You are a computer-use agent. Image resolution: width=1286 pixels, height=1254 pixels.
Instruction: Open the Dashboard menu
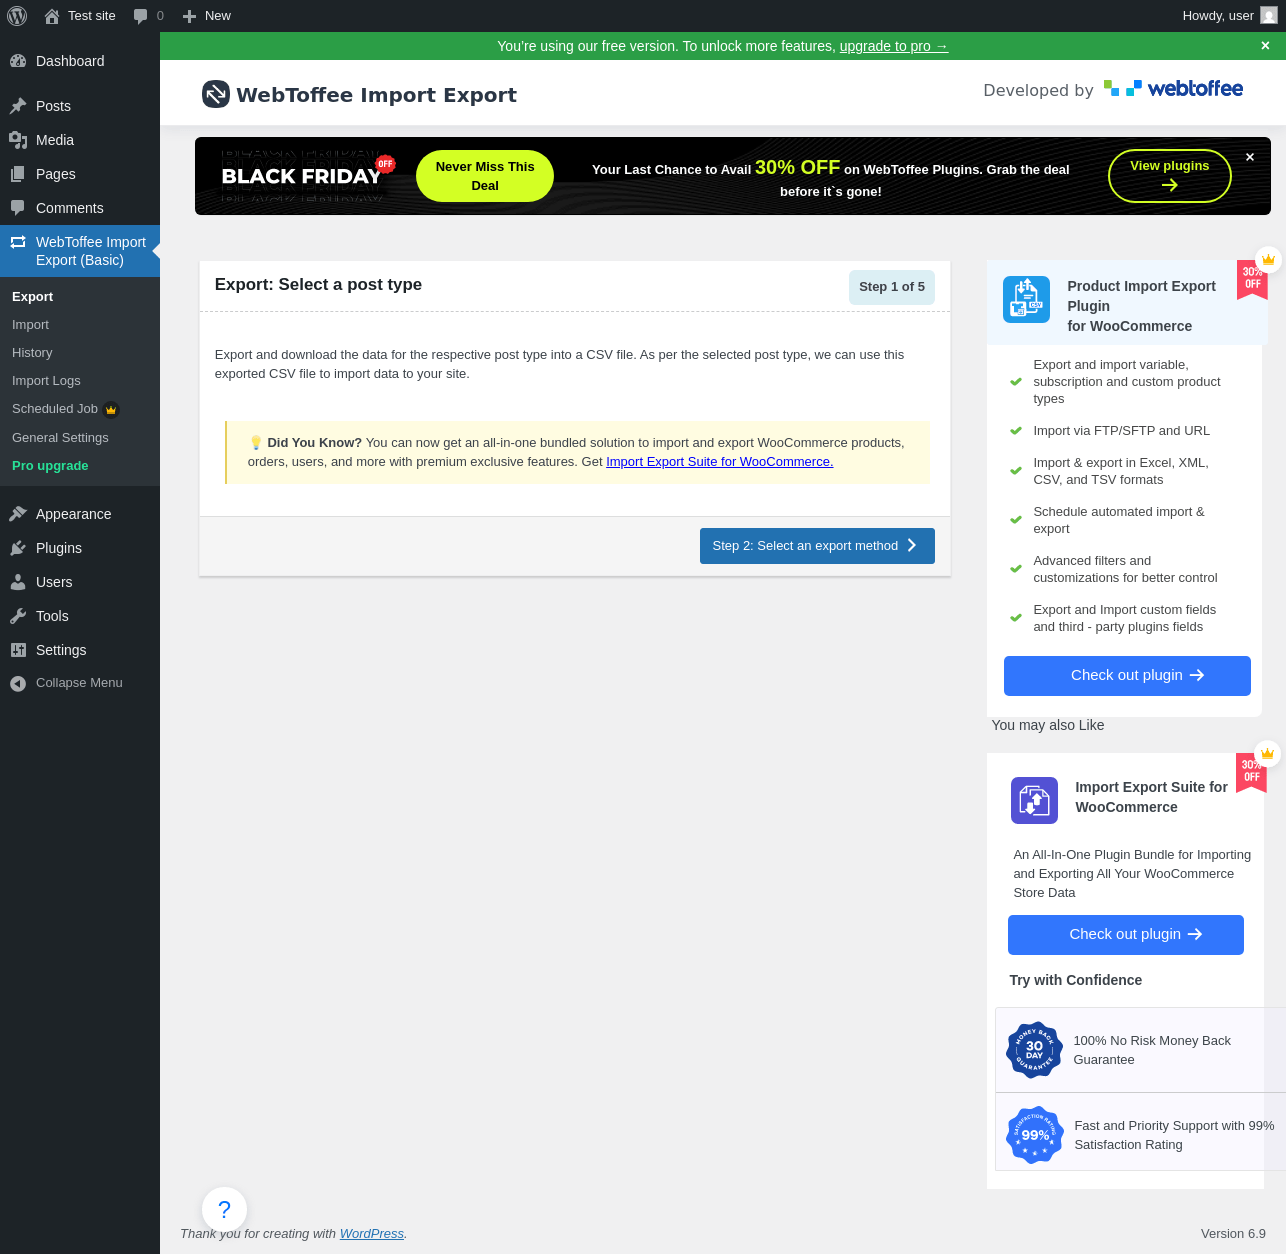click(x=80, y=61)
